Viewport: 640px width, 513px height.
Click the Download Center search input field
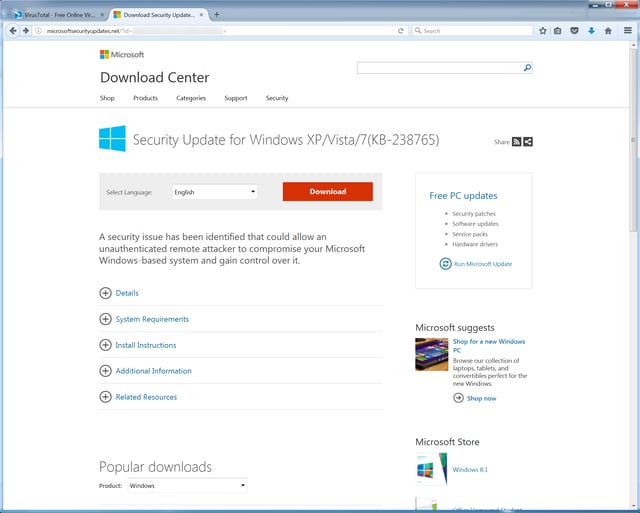pos(438,68)
